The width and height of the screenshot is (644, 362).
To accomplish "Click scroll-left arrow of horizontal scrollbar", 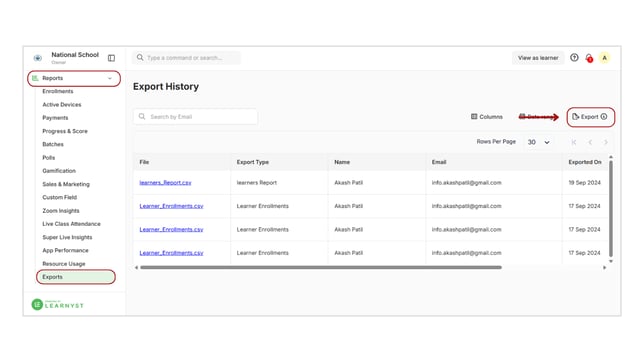I will pyautogui.click(x=136, y=267).
